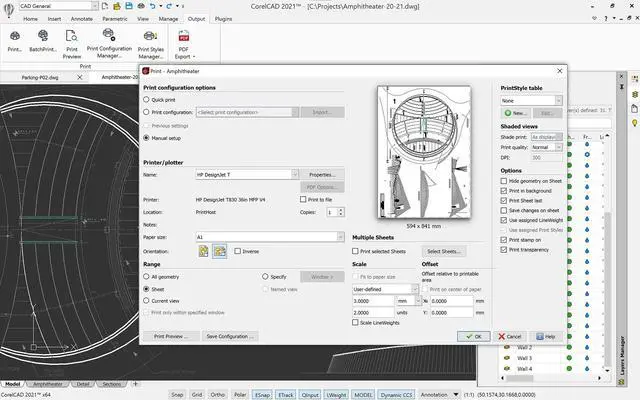Click the Save Configuration button
The width and height of the screenshot is (640, 400).
230,336
